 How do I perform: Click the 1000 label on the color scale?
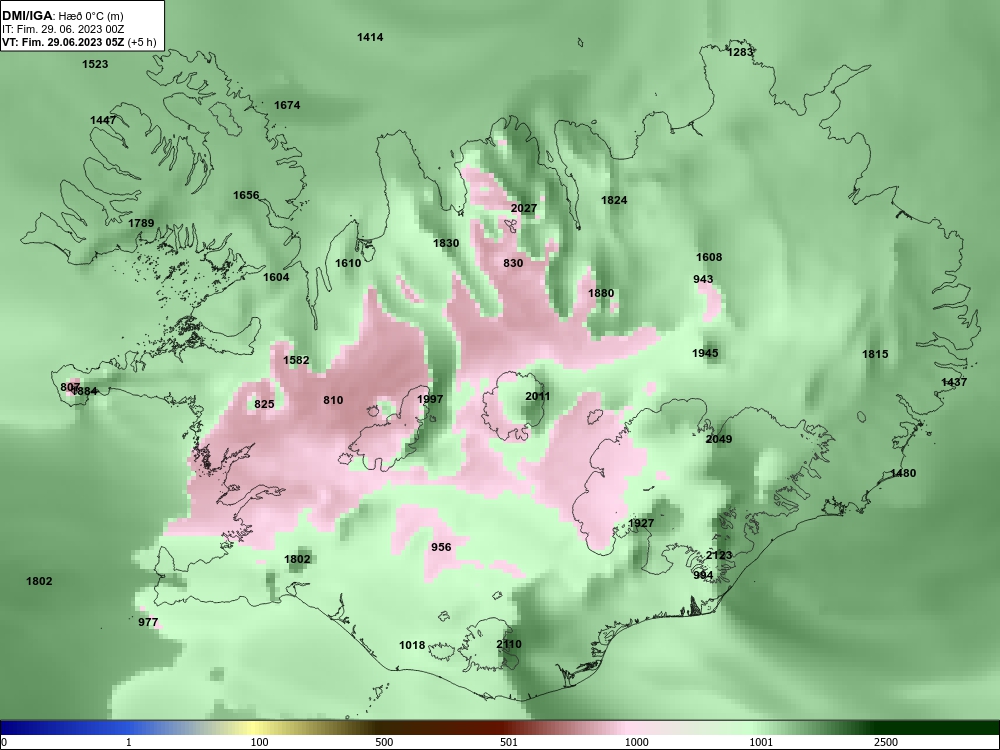point(636,742)
